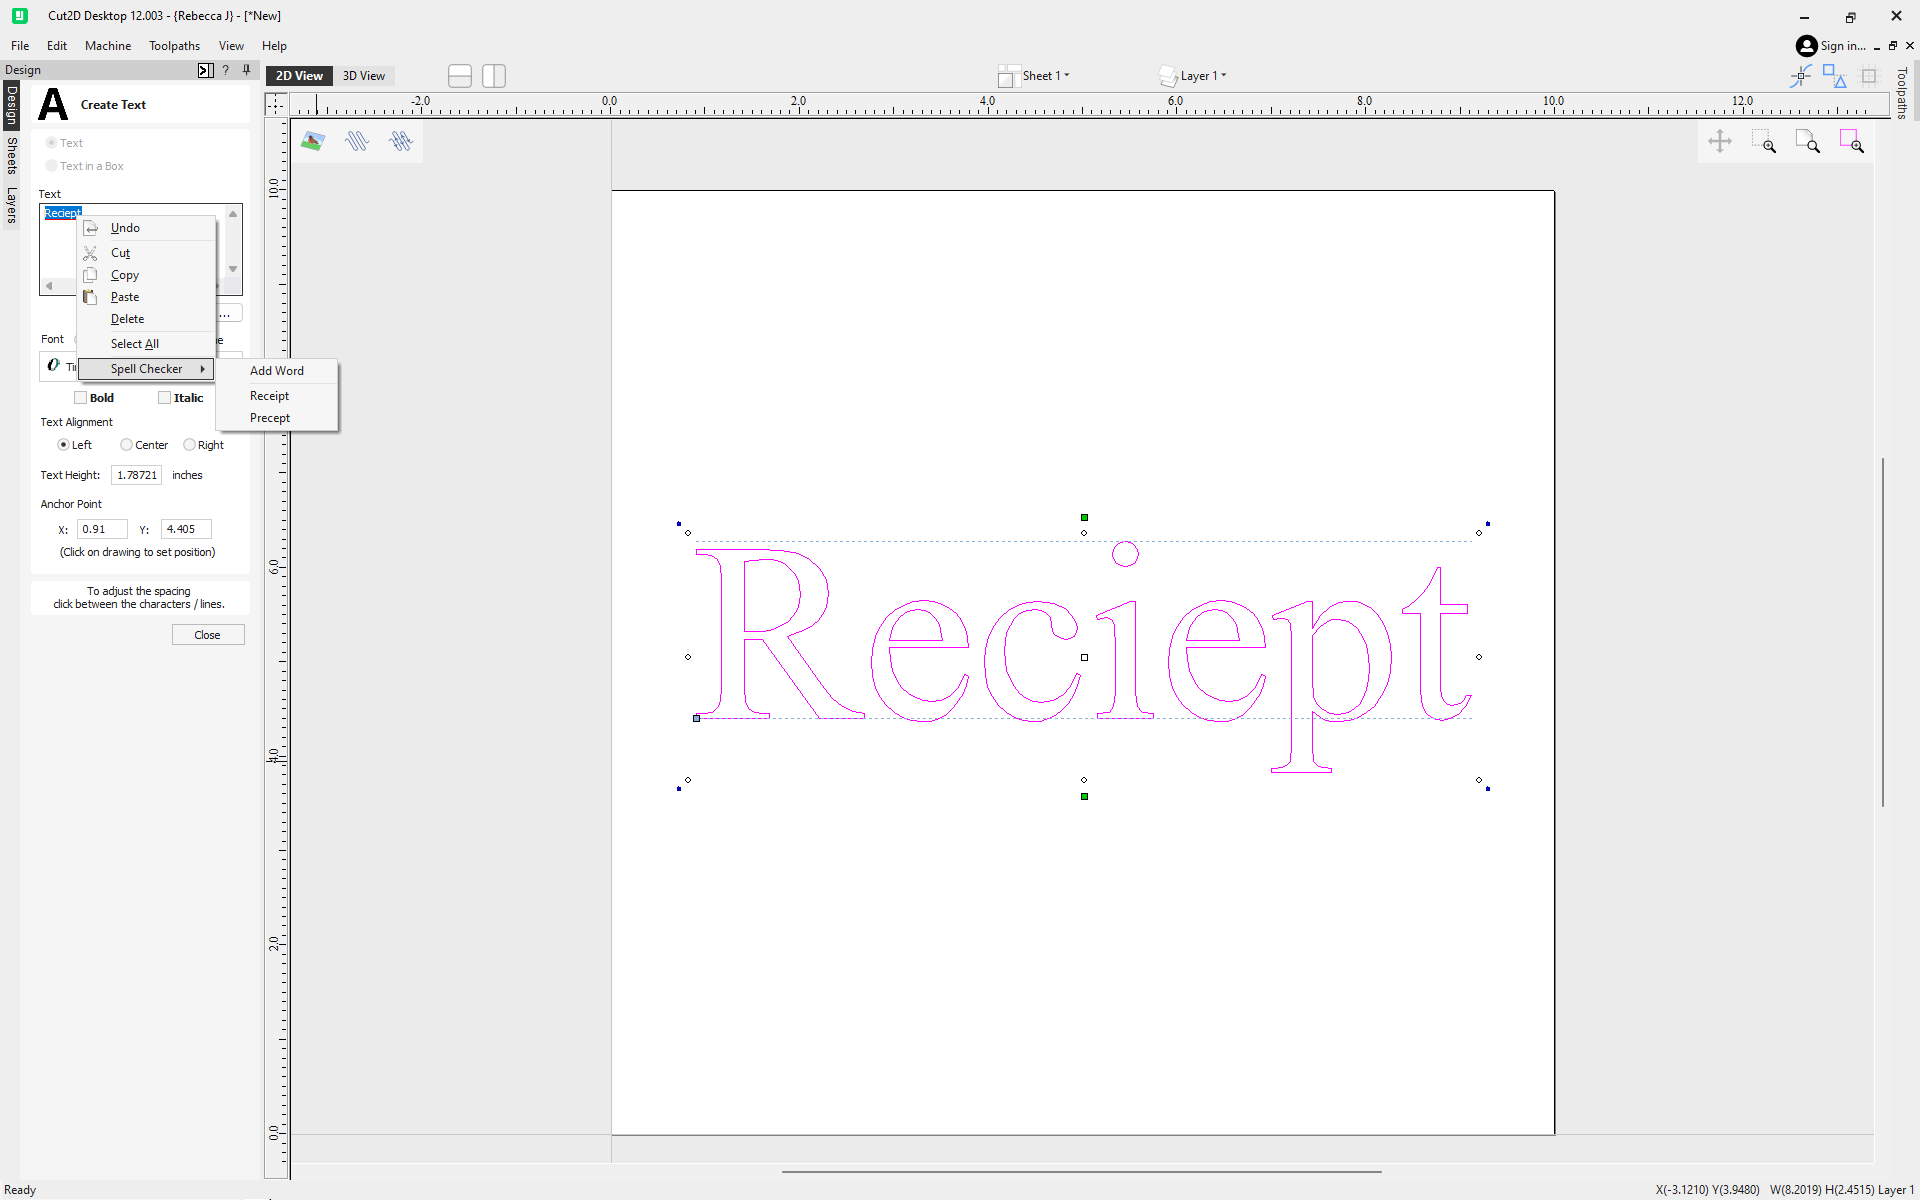This screenshot has height=1200, width=1920.
Task: Open the Toolpaths side tab
Action: pos(1901,93)
